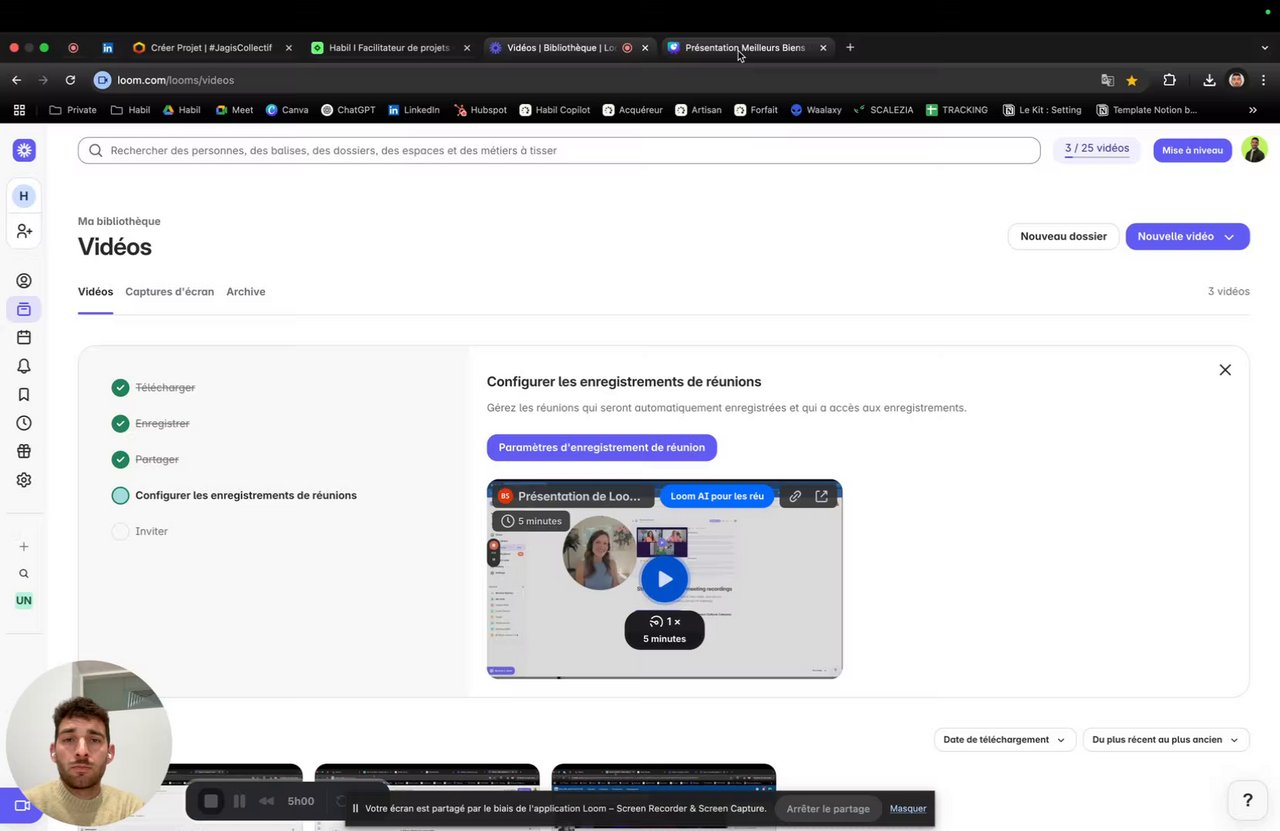Click the 3 / 25 vidéos usage indicator
This screenshot has height=831, width=1280.
tap(1096, 150)
